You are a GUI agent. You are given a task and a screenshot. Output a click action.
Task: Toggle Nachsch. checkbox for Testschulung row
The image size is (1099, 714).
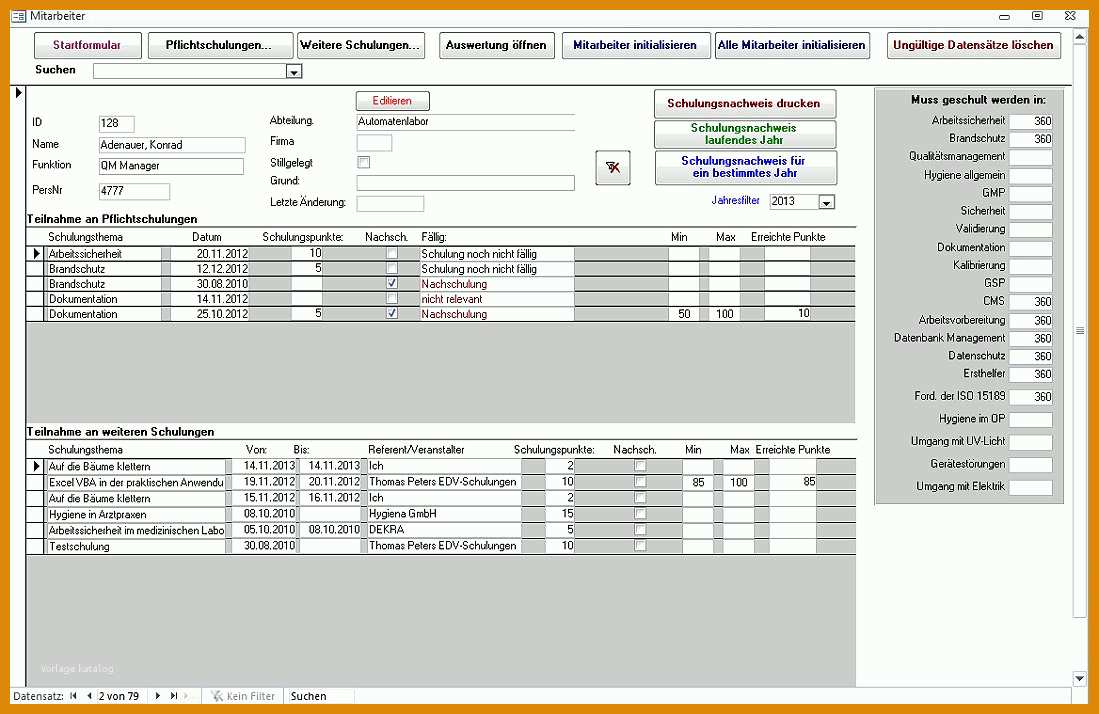pos(640,545)
